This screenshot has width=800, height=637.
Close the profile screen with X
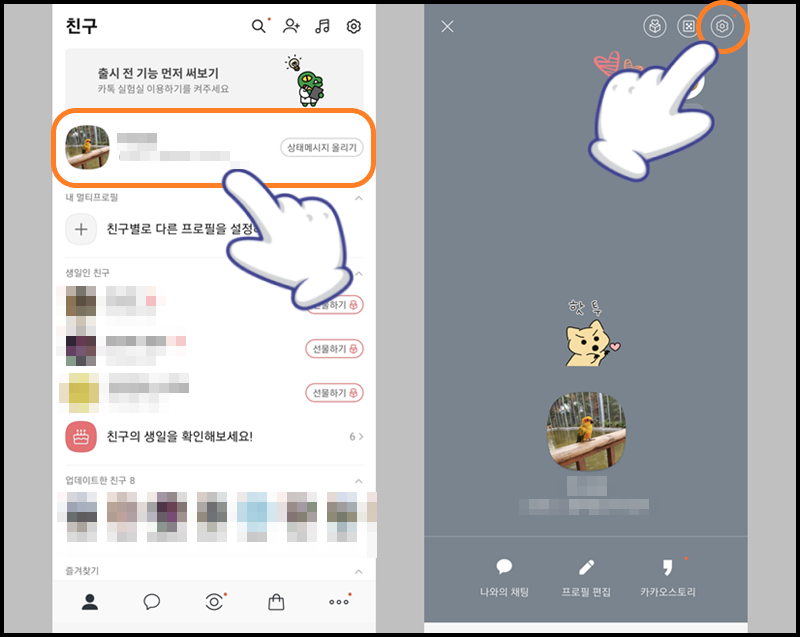pos(447,27)
